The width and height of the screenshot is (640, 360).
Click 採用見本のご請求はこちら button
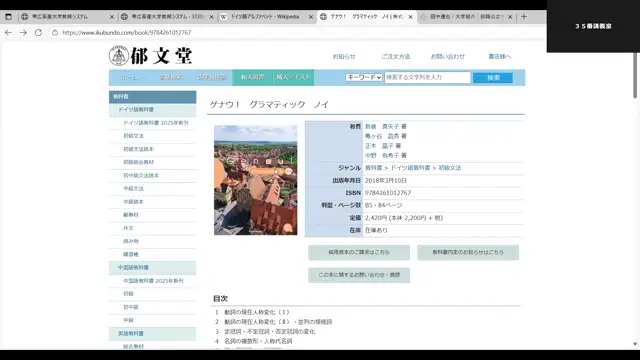click(359, 253)
